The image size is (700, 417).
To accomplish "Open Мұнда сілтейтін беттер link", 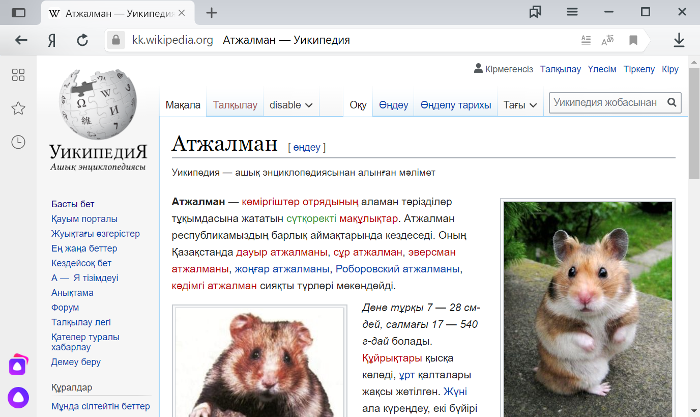I will (x=100, y=406).
